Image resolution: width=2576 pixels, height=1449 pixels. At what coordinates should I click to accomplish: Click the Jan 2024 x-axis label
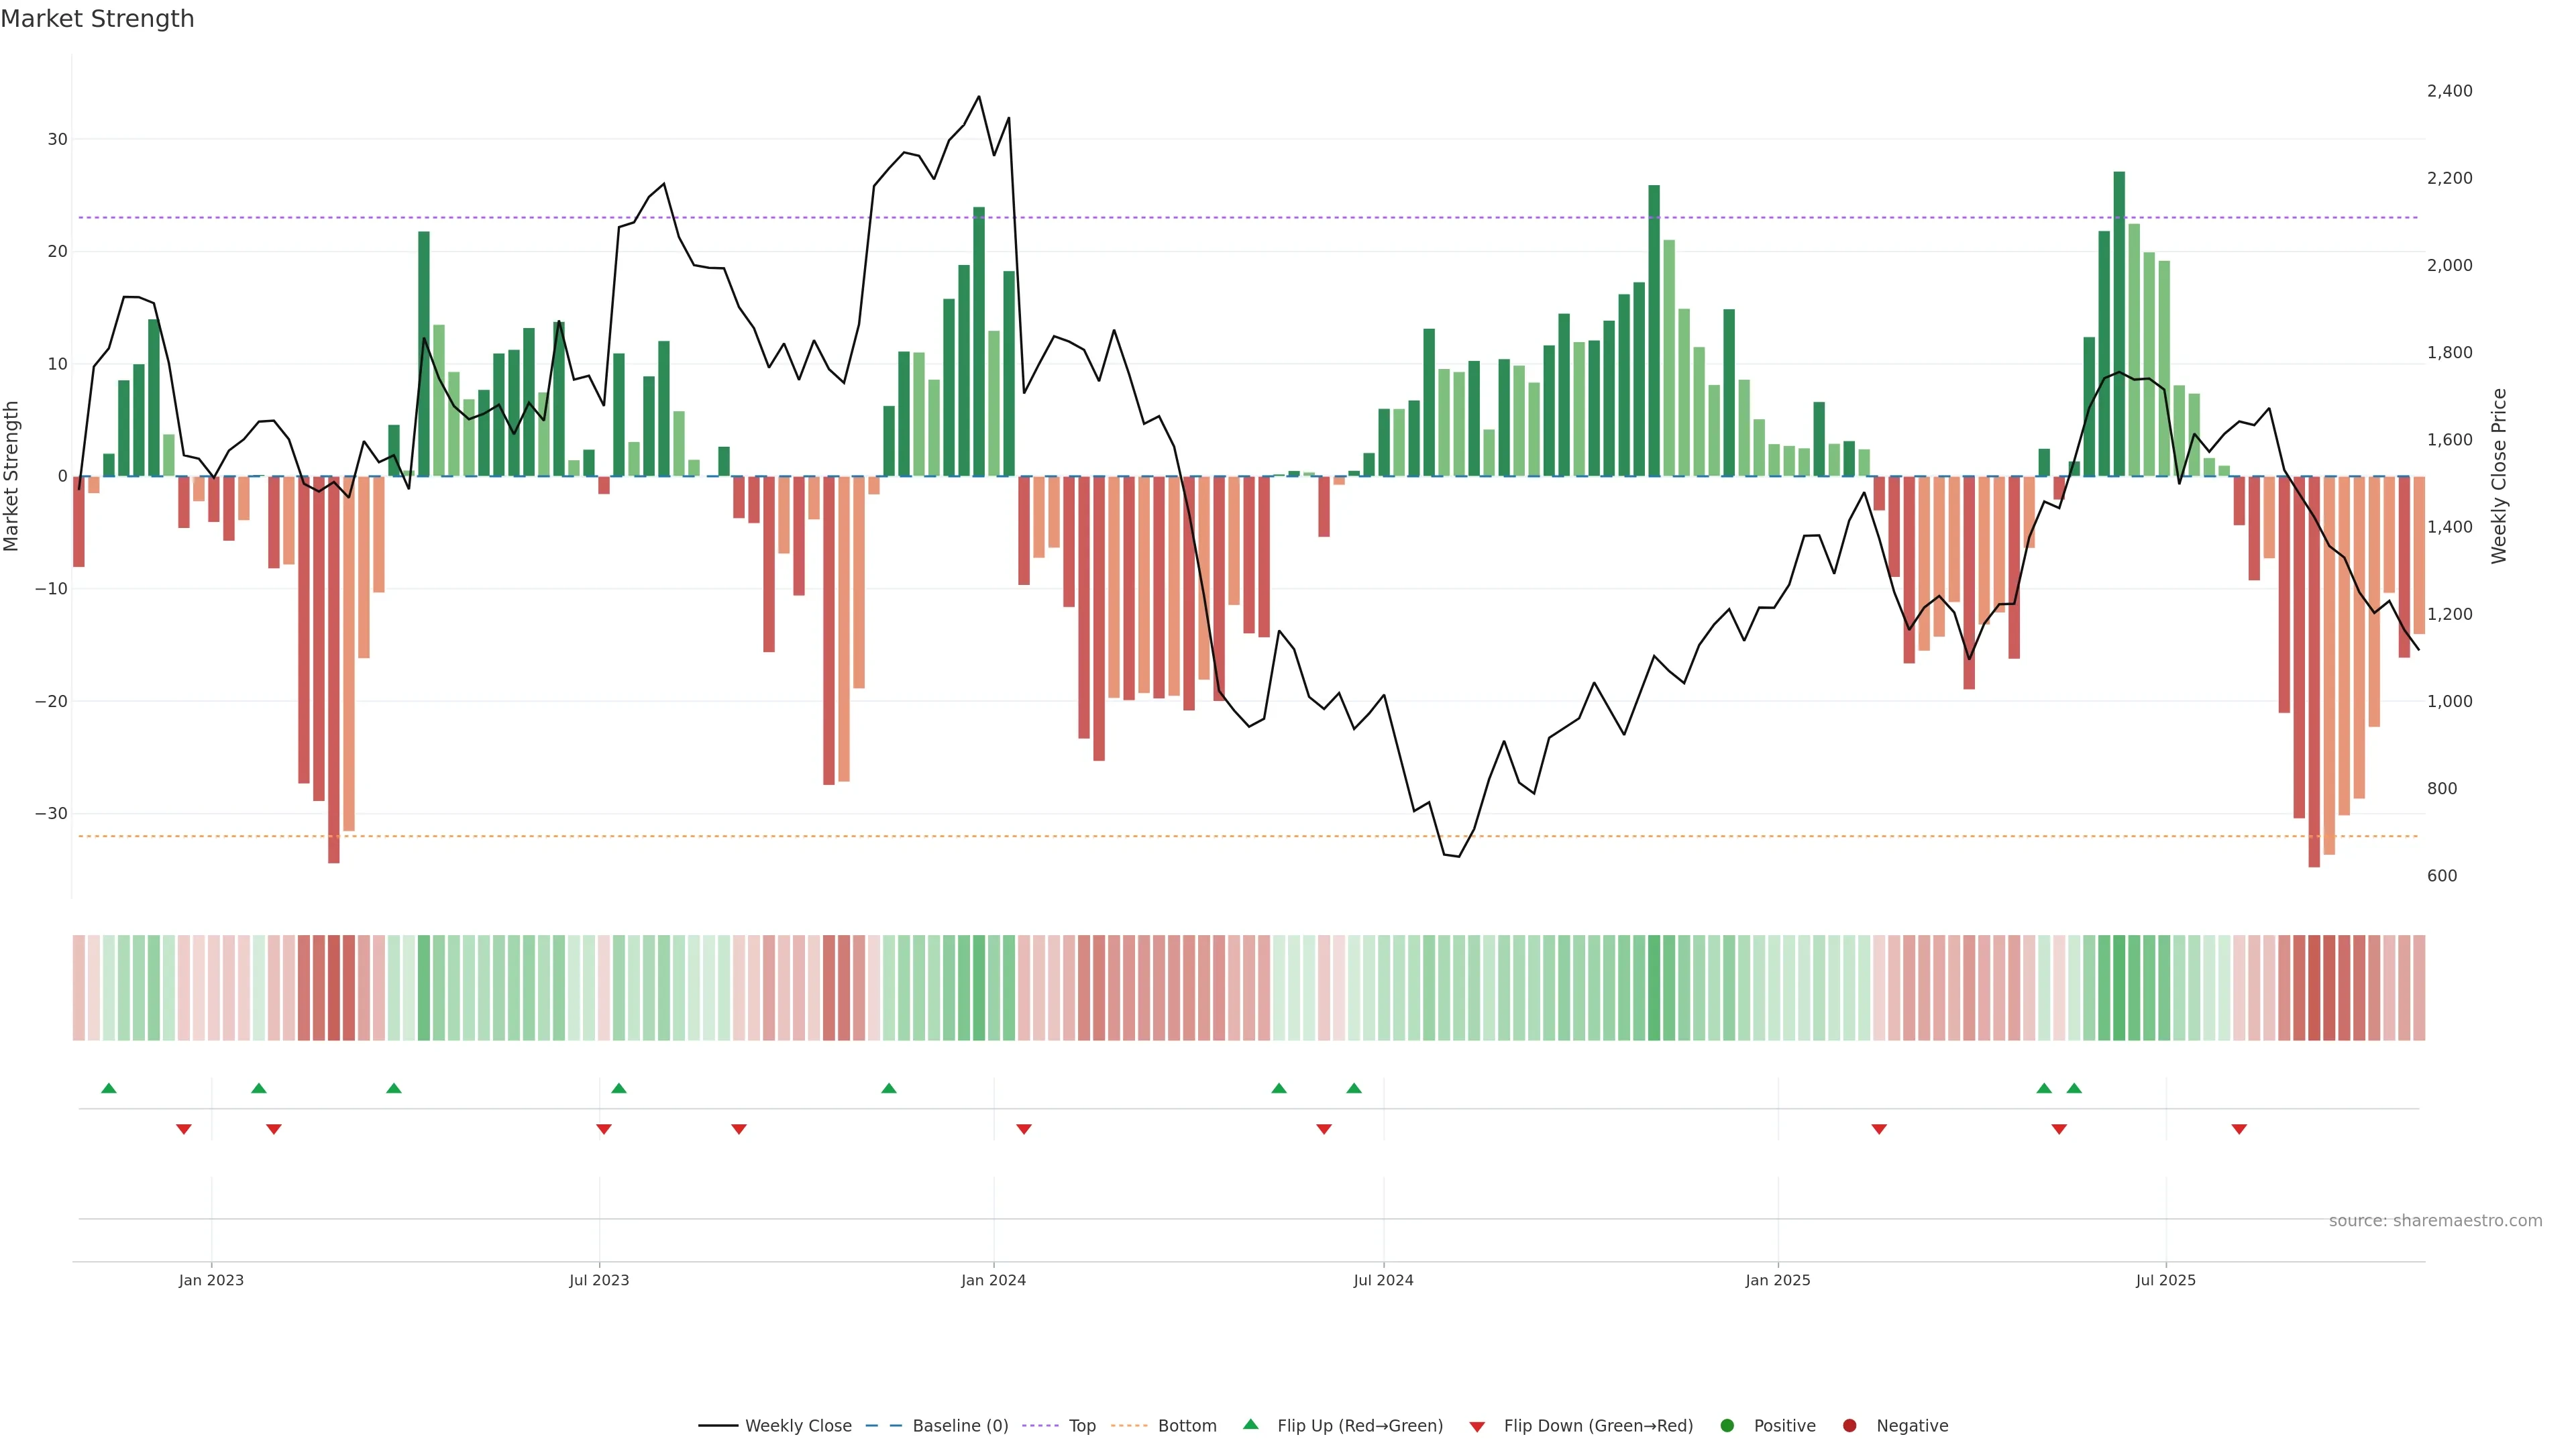[x=993, y=1280]
